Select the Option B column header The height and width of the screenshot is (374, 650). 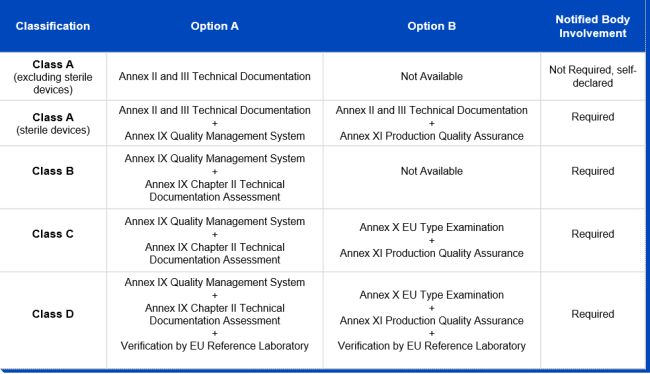coord(432,26)
